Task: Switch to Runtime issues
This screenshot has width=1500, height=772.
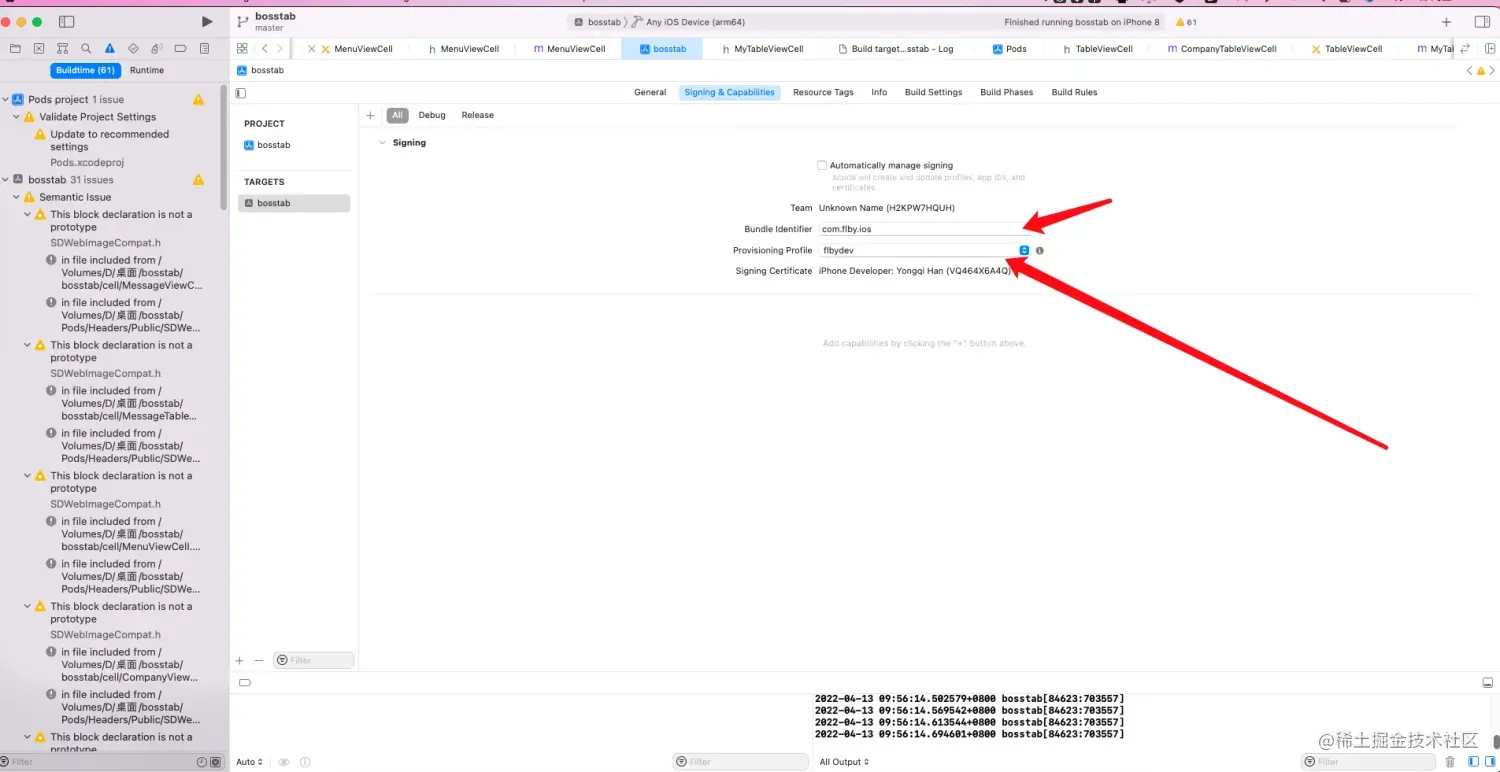Action: (147, 70)
